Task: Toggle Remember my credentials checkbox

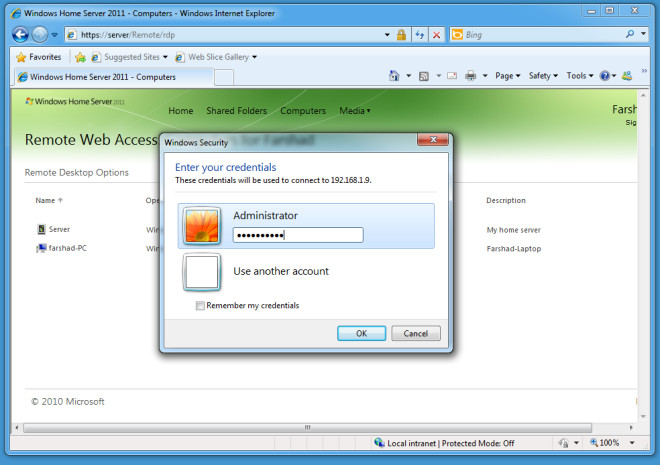Action: [200, 306]
